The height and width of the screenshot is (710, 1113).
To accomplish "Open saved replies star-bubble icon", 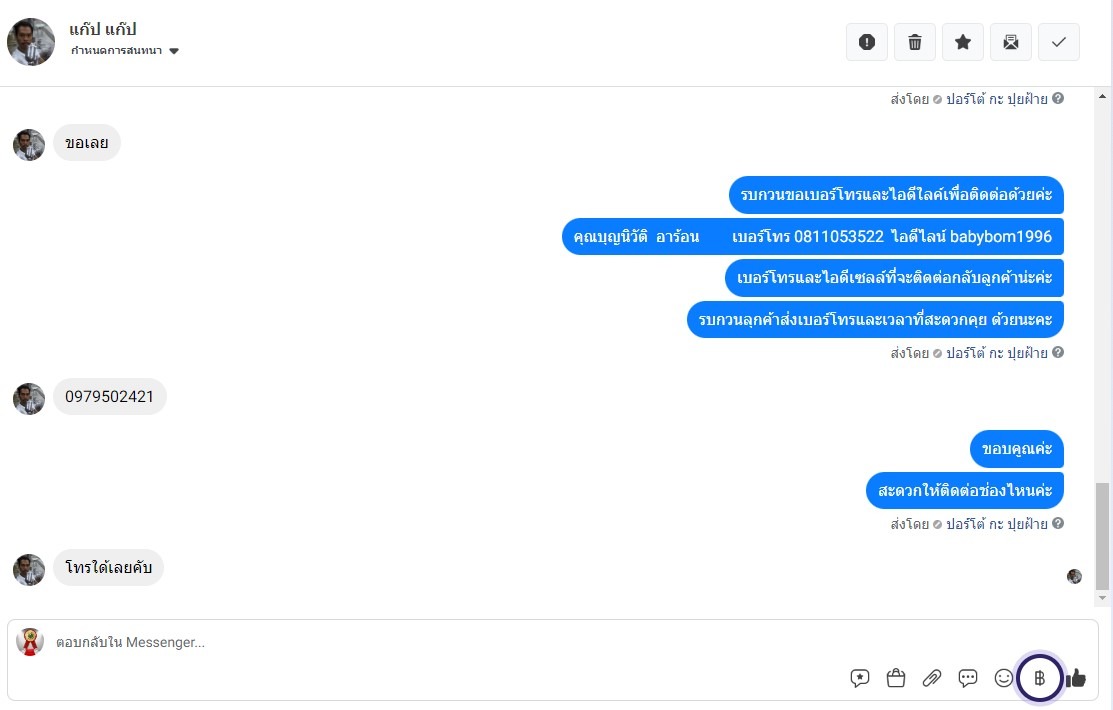I will [860, 678].
